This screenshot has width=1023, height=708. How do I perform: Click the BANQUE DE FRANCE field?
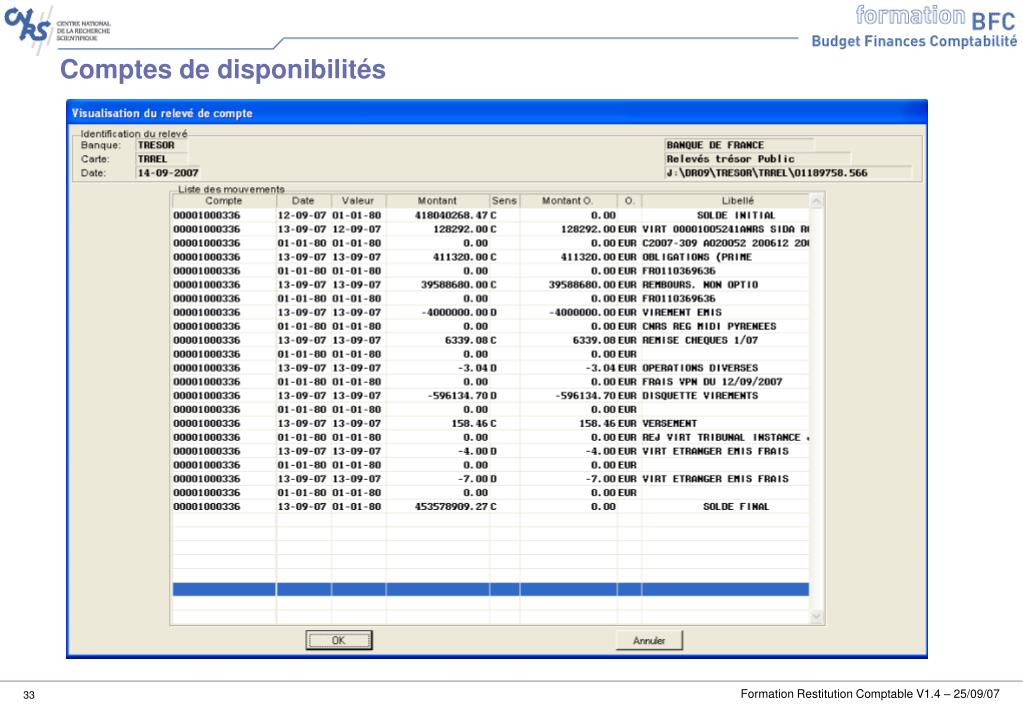pyautogui.click(x=739, y=145)
